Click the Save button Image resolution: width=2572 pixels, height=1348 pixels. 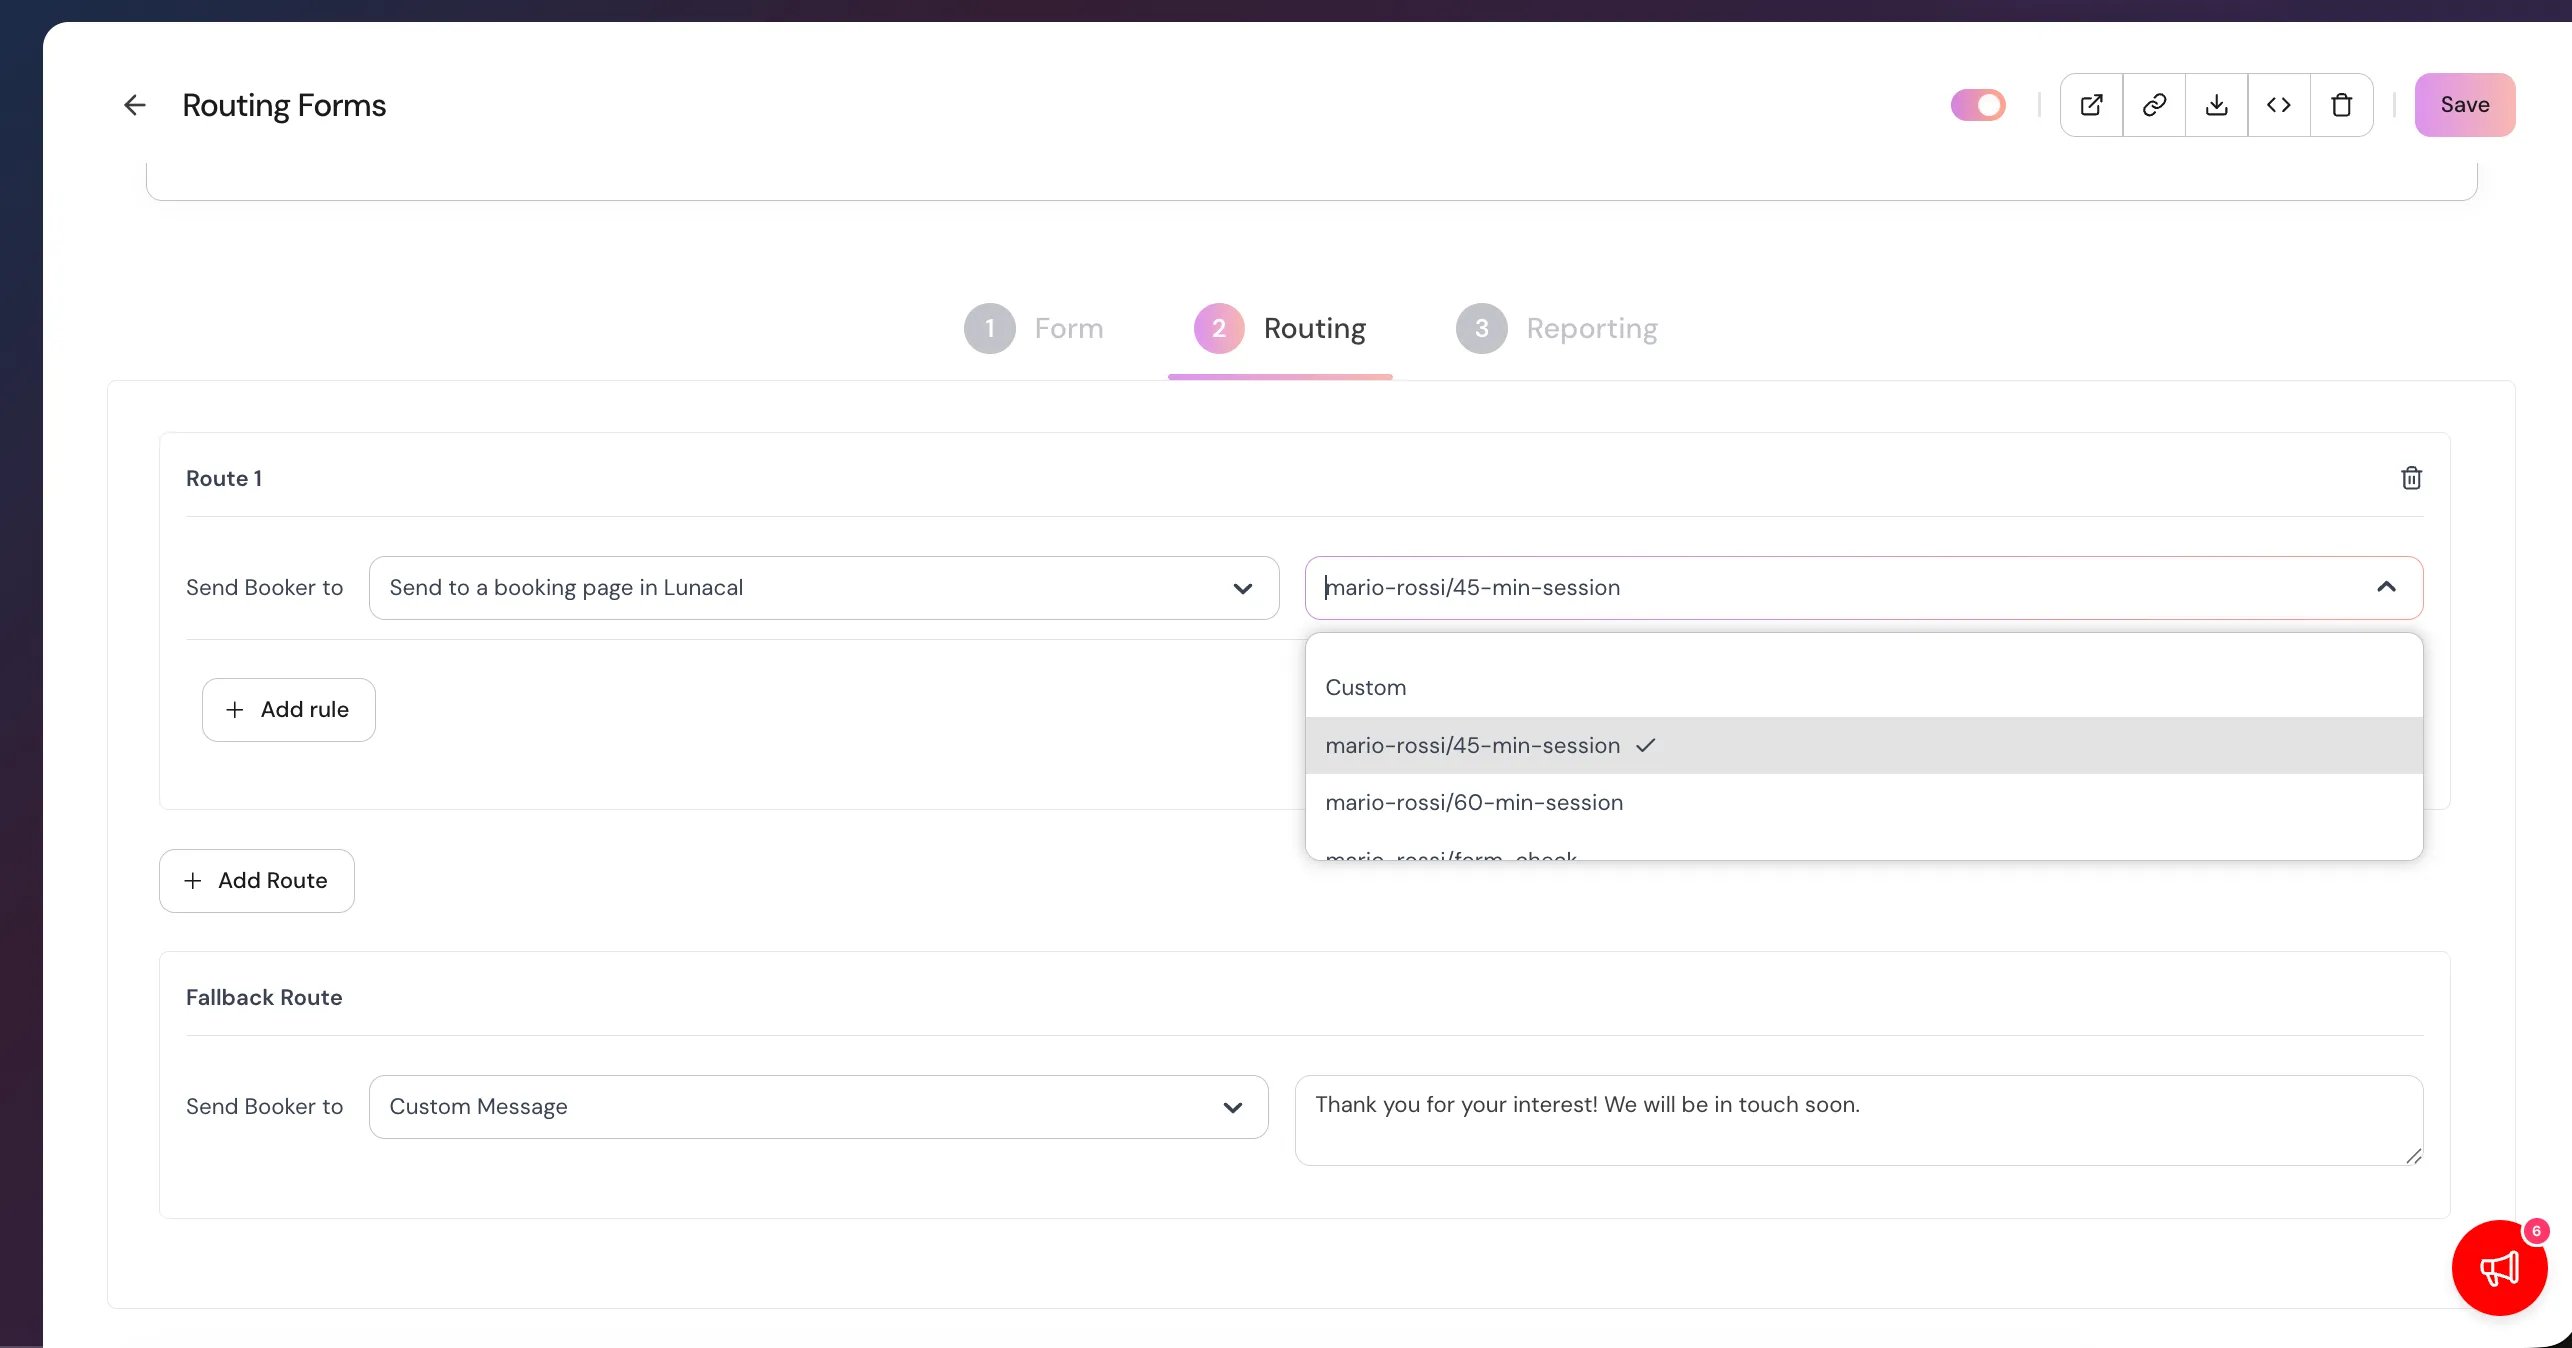[x=2464, y=105]
